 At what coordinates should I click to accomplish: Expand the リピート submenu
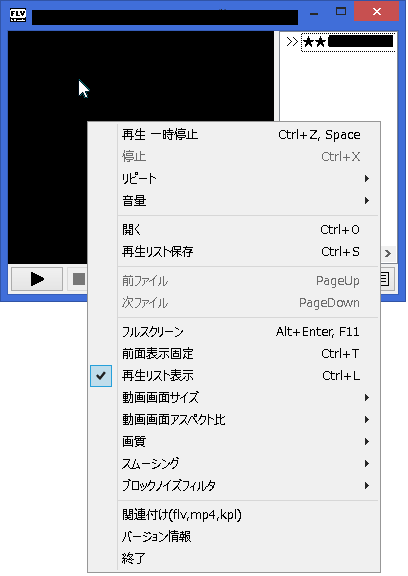[235, 179]
